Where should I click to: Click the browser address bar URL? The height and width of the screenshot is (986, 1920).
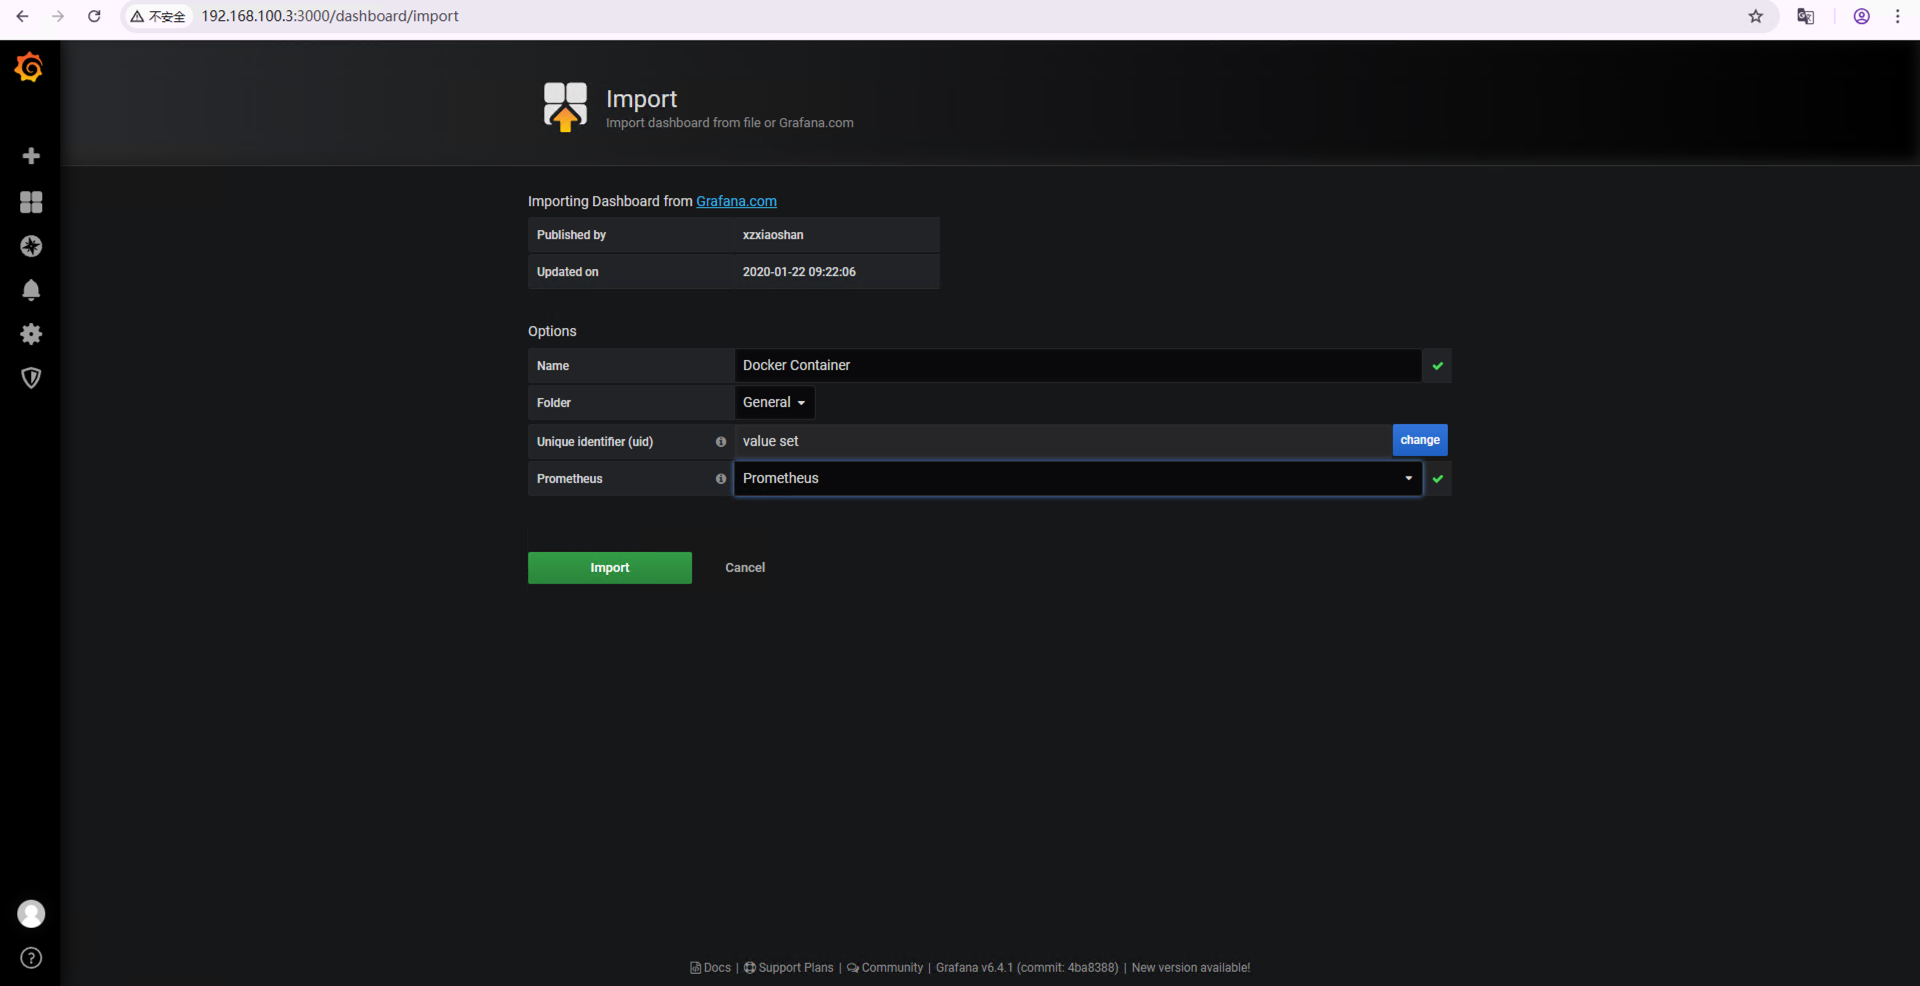(330, 16)
